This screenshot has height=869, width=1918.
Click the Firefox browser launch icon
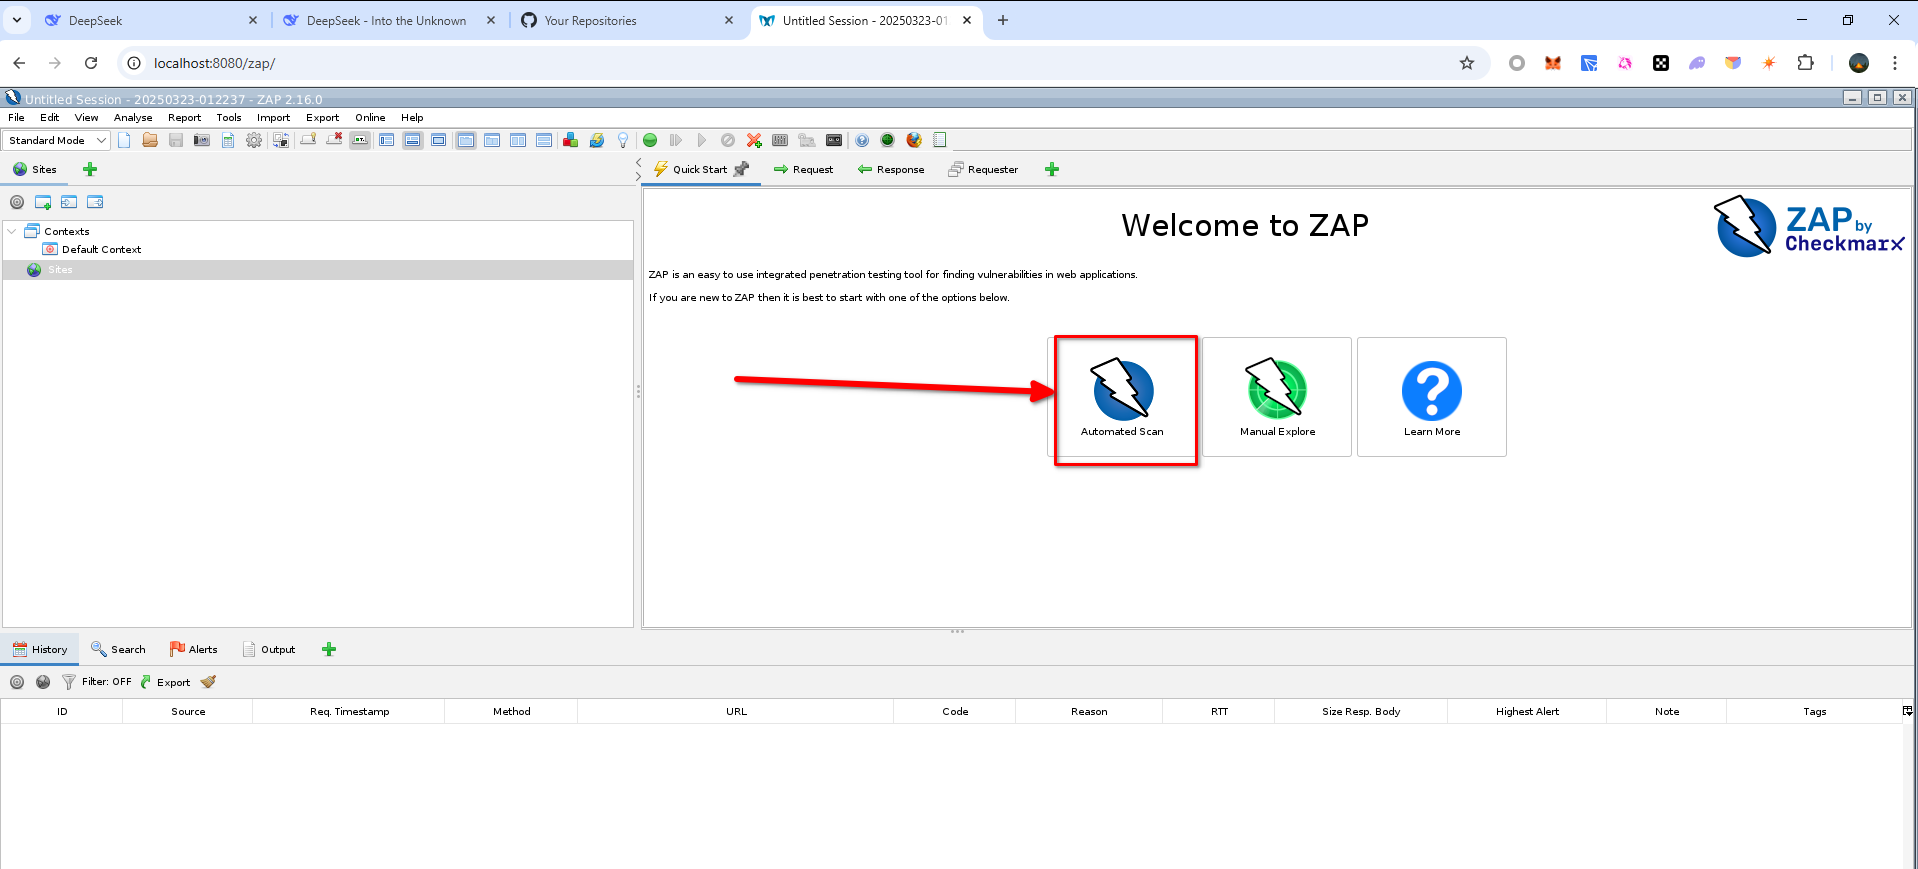pyautogui.click(x=914, y=141)
